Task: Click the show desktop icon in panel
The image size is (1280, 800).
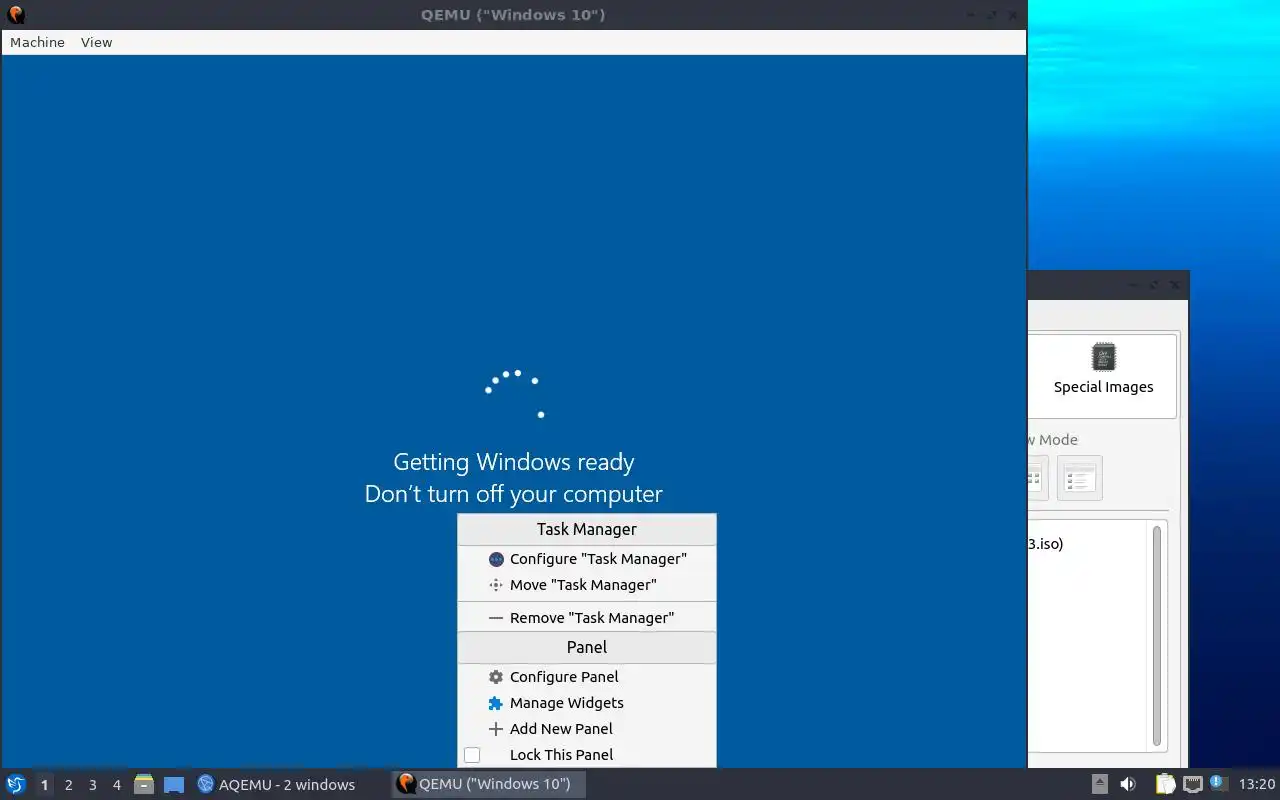Action: click(x=174, y=784)
